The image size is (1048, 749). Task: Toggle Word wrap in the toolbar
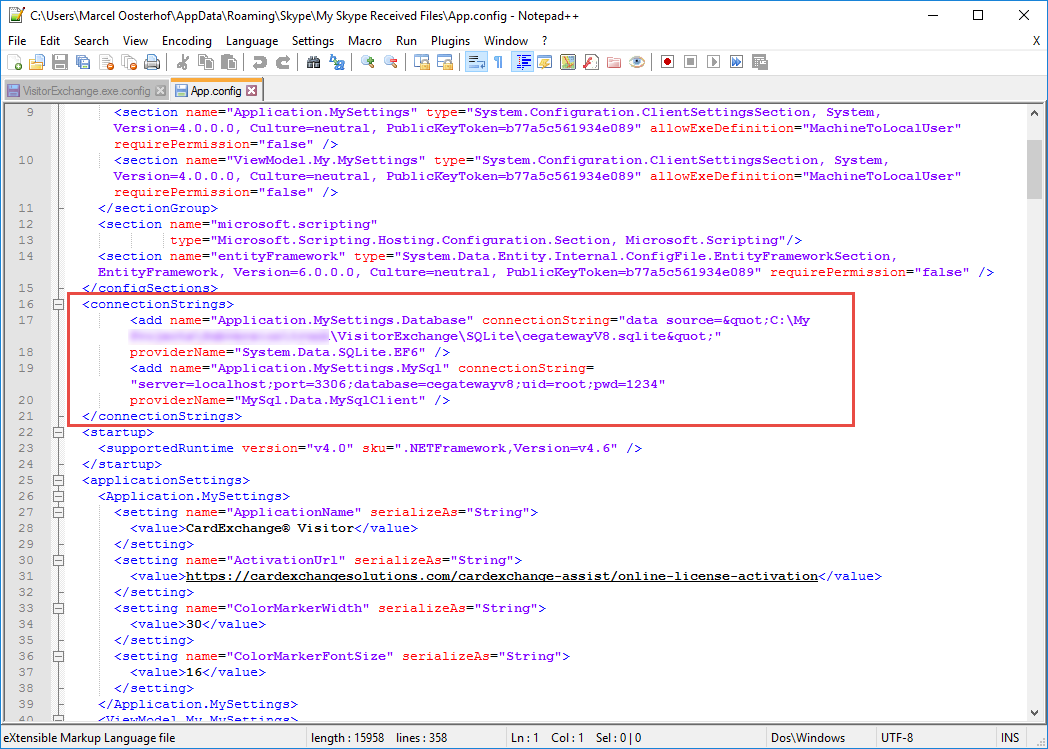point(476,63)
